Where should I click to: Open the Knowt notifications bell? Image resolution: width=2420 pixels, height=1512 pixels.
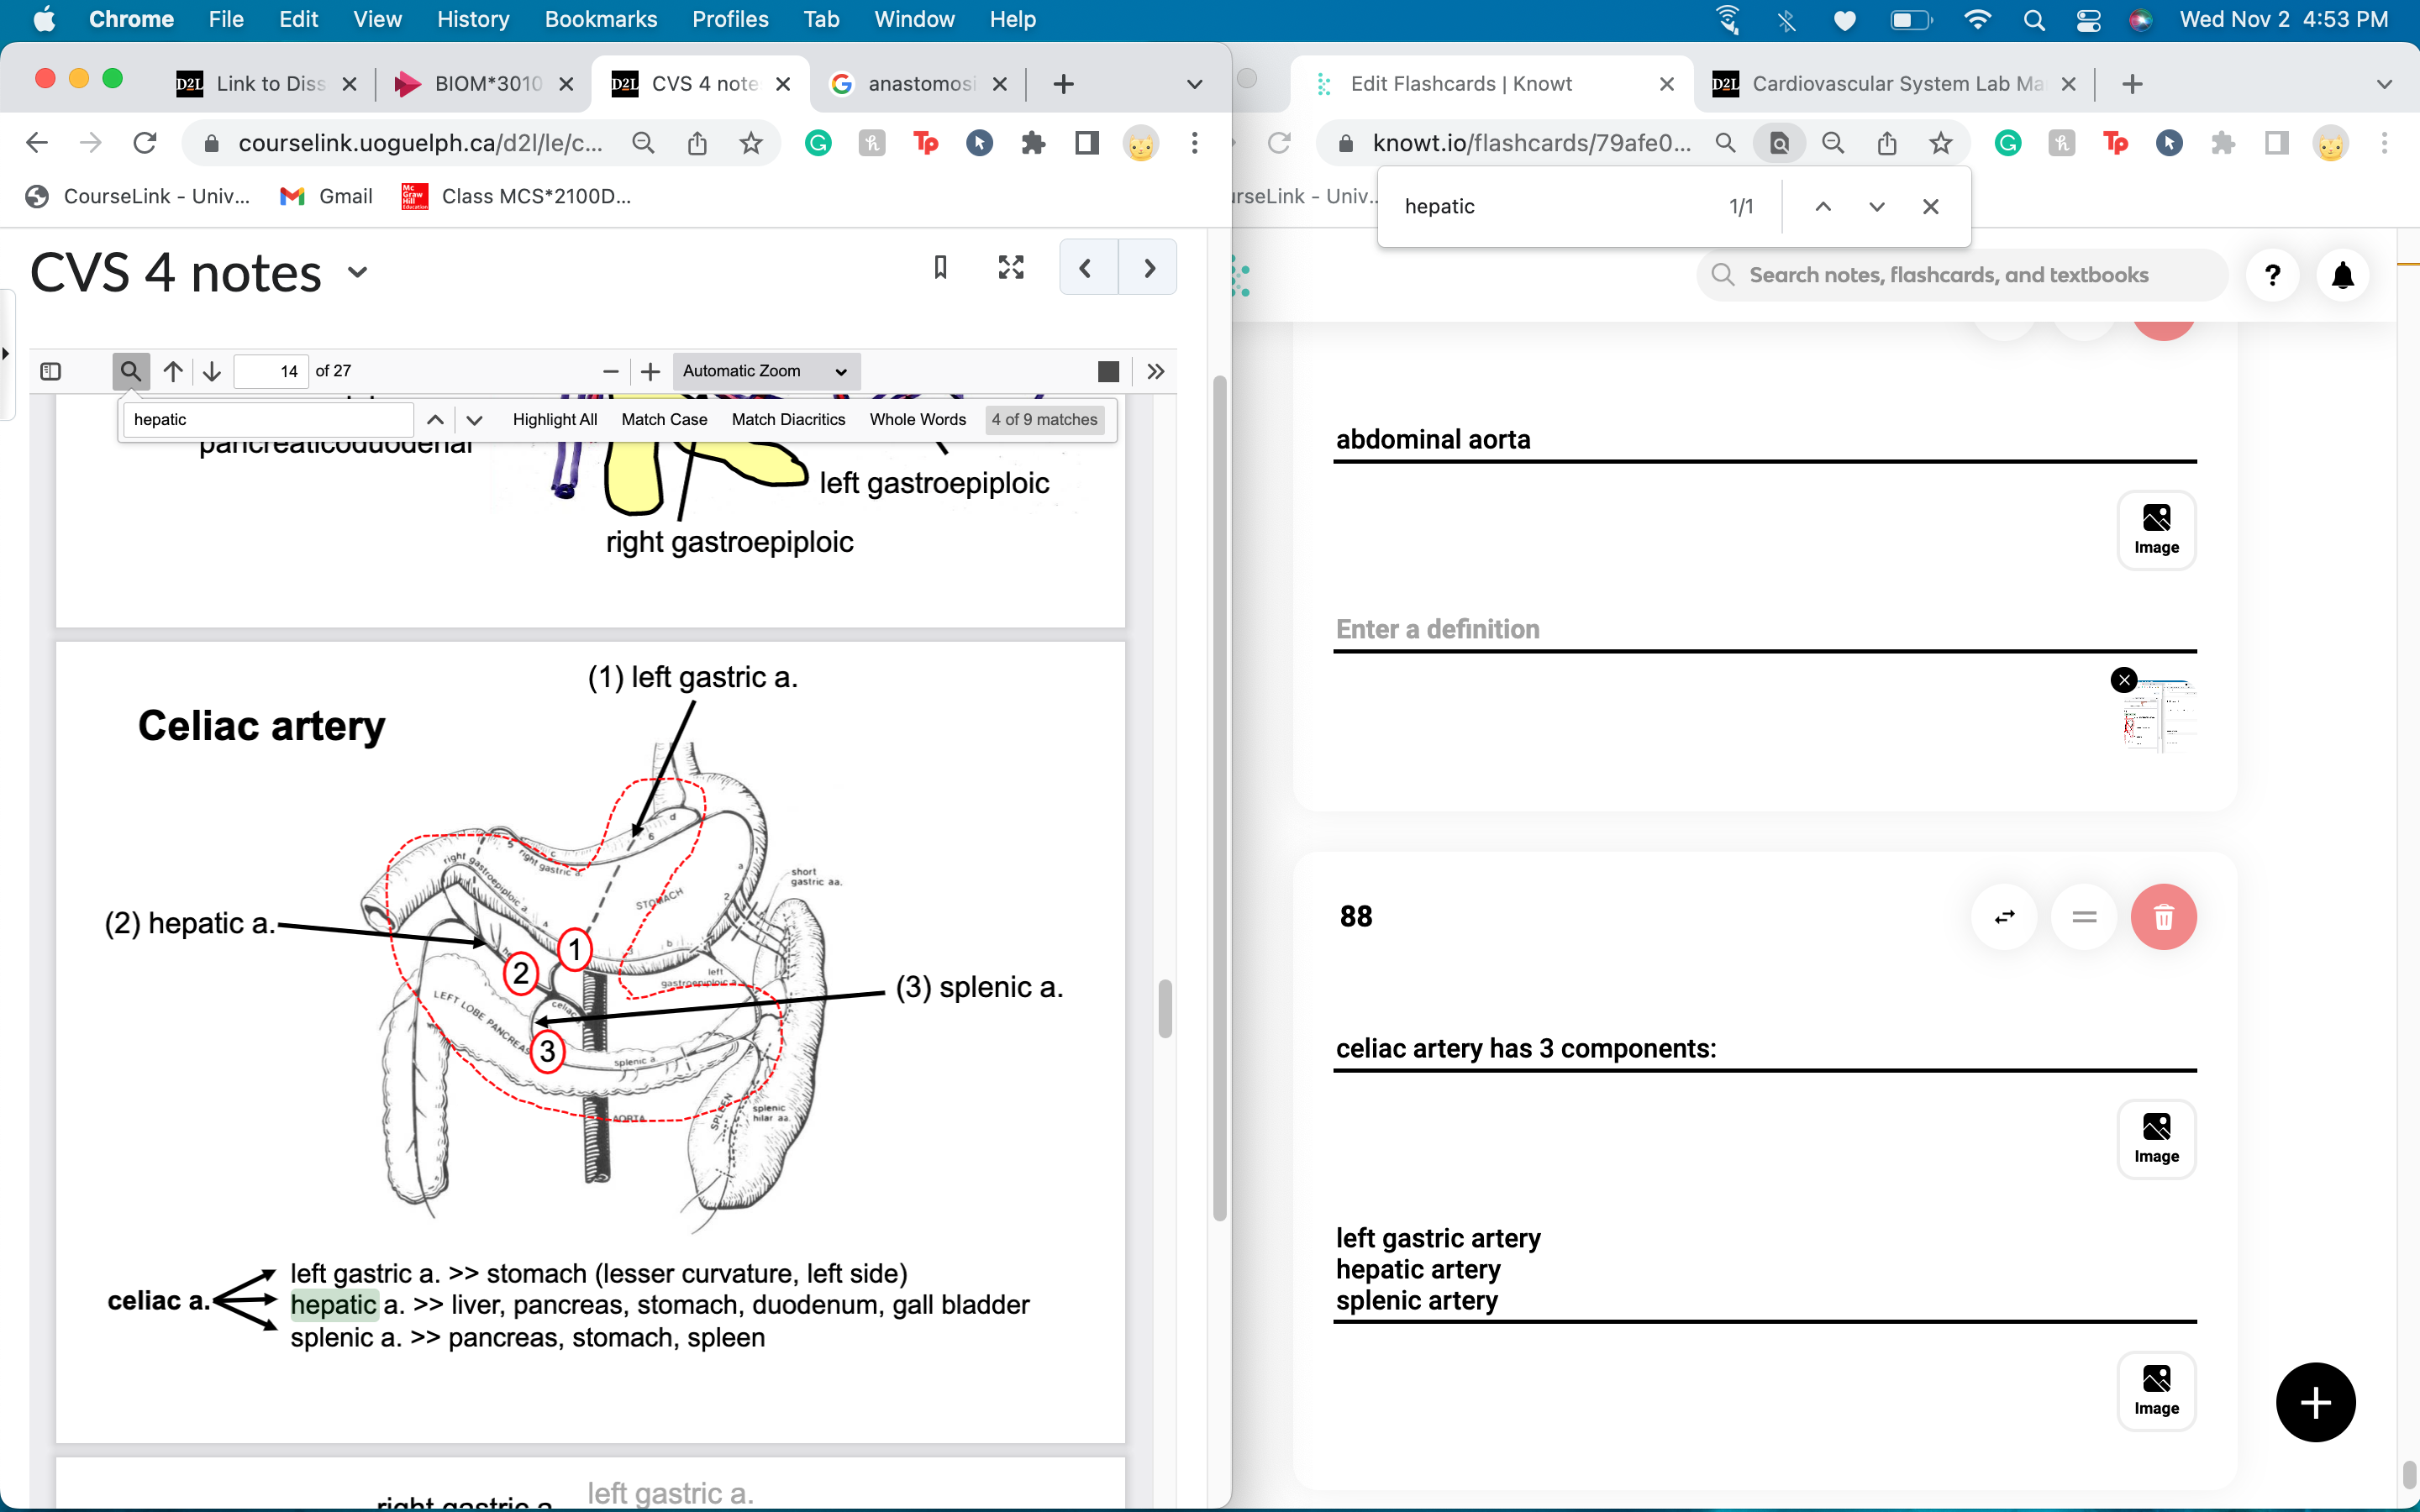point(2342,275)
